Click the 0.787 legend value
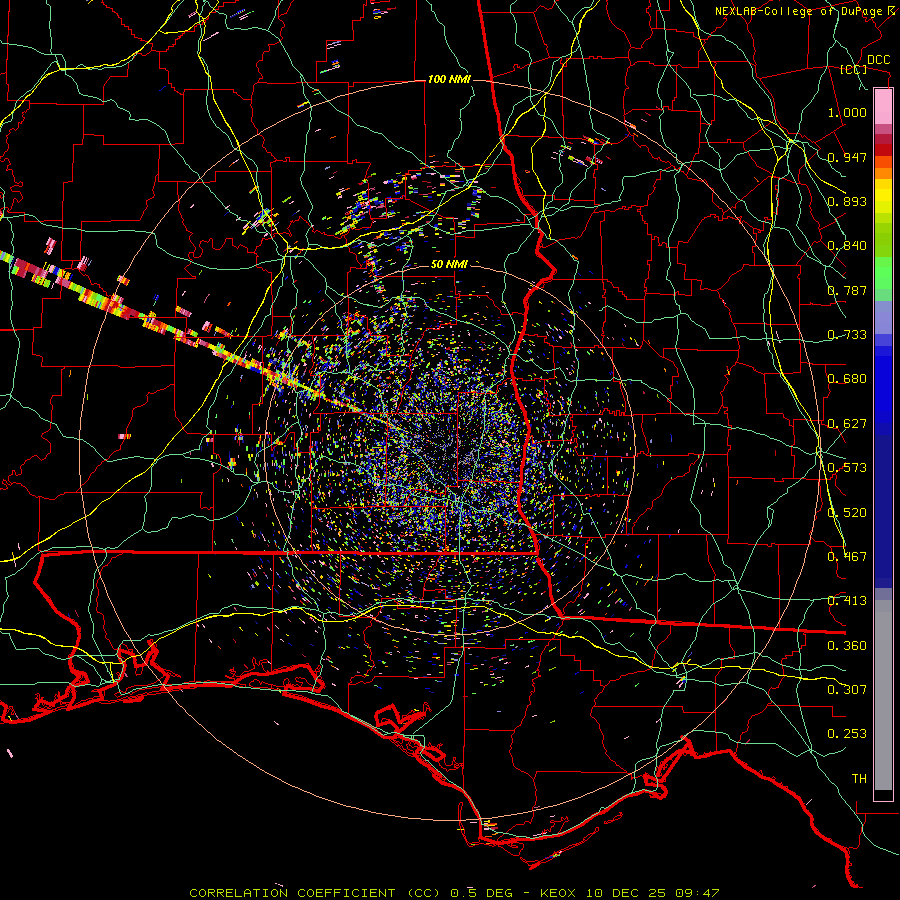 (847, 290)
